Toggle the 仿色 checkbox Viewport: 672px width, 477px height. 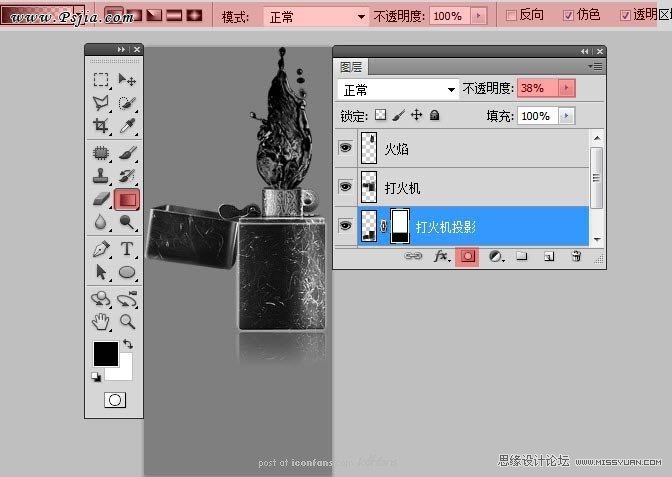(568, 16)
